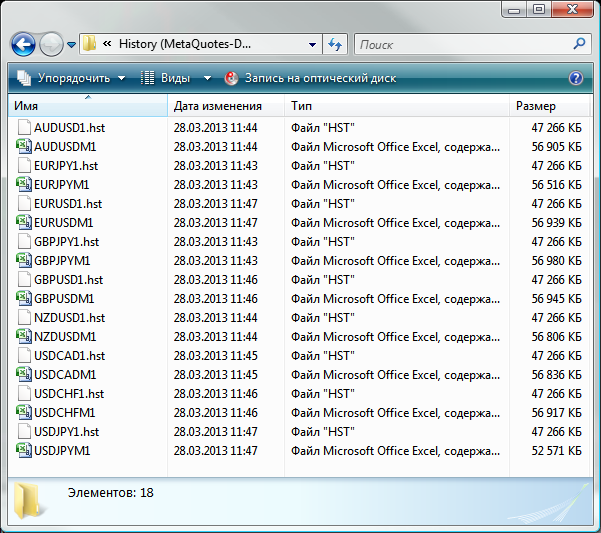The height and width of the screenshot is (533, 601).
Task: Open Help via the question mark icon
Action: pos(576,78)
